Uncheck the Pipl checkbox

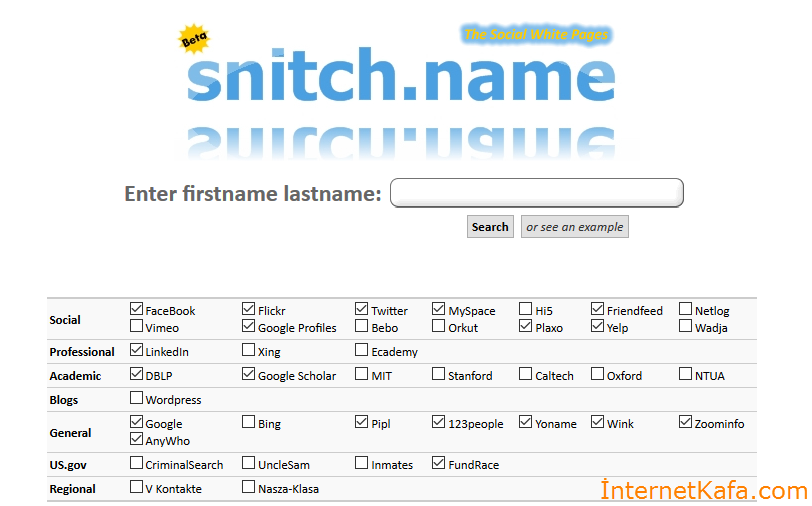pyautogui.click(x=361, y=422)
